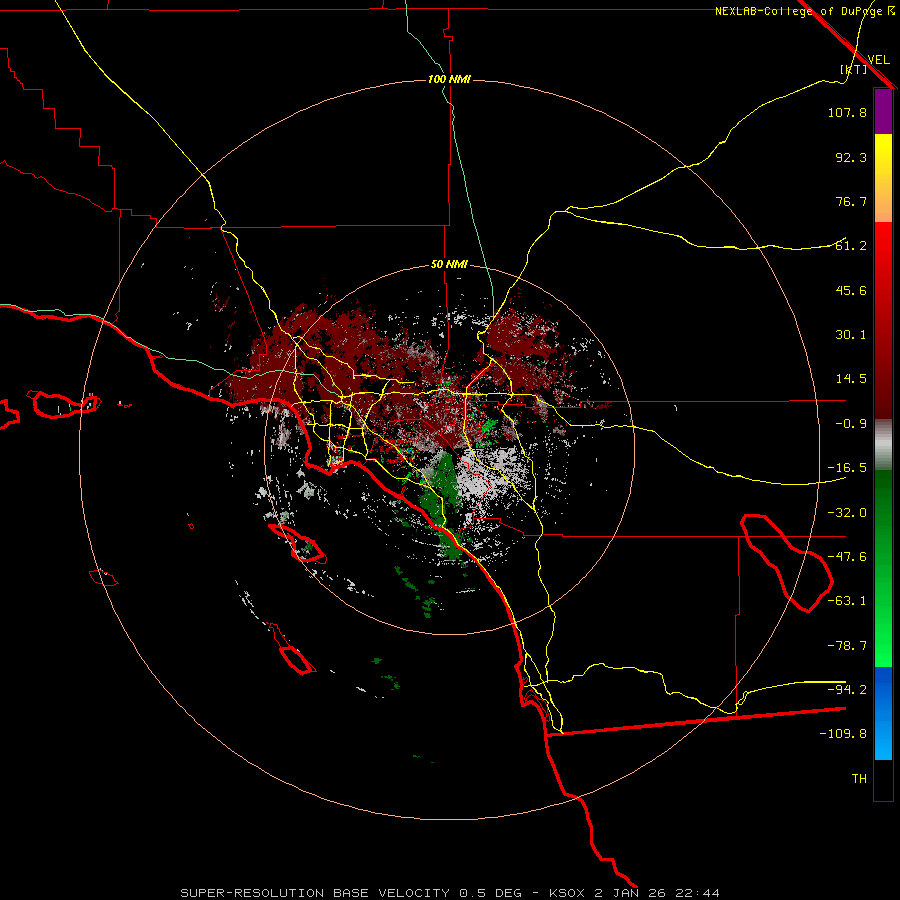The image size is (900, 900).
Task: Pick the yellow segment of the velocity color bar
Action: tap(883, 177)
